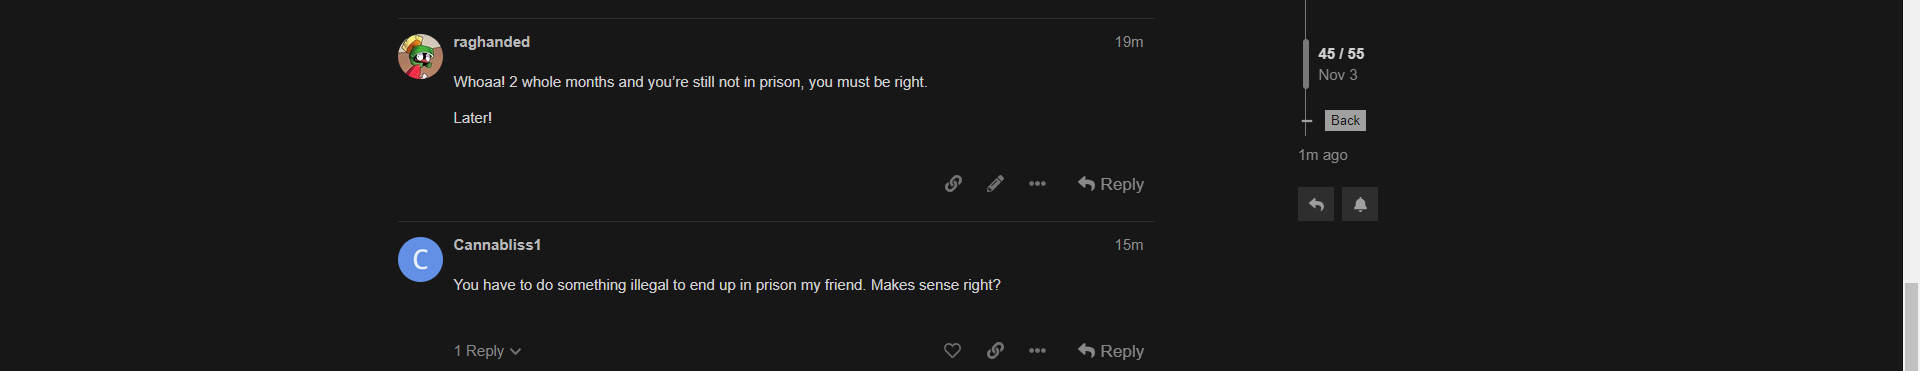Click the 19m post timestamp
The image size is (1920, 371).
pyautogui.click(x=1129, y=42)
